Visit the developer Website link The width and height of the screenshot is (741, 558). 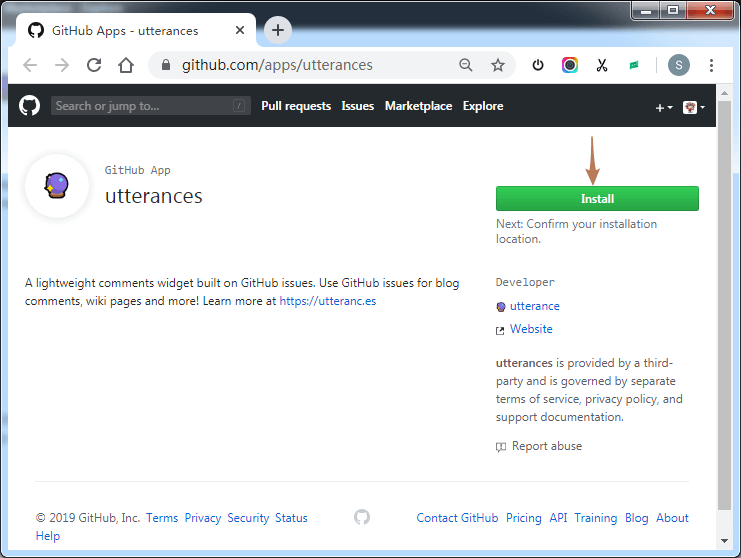pyautogui.click(x=531, y=329)
